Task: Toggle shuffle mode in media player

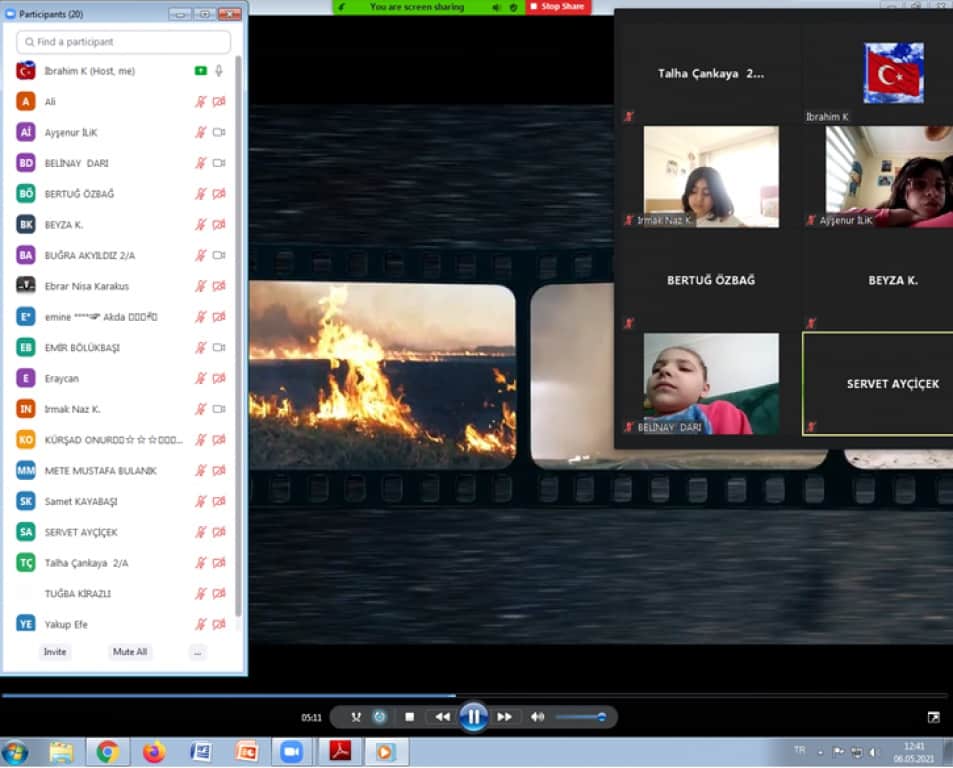Action: pos(356,717)
